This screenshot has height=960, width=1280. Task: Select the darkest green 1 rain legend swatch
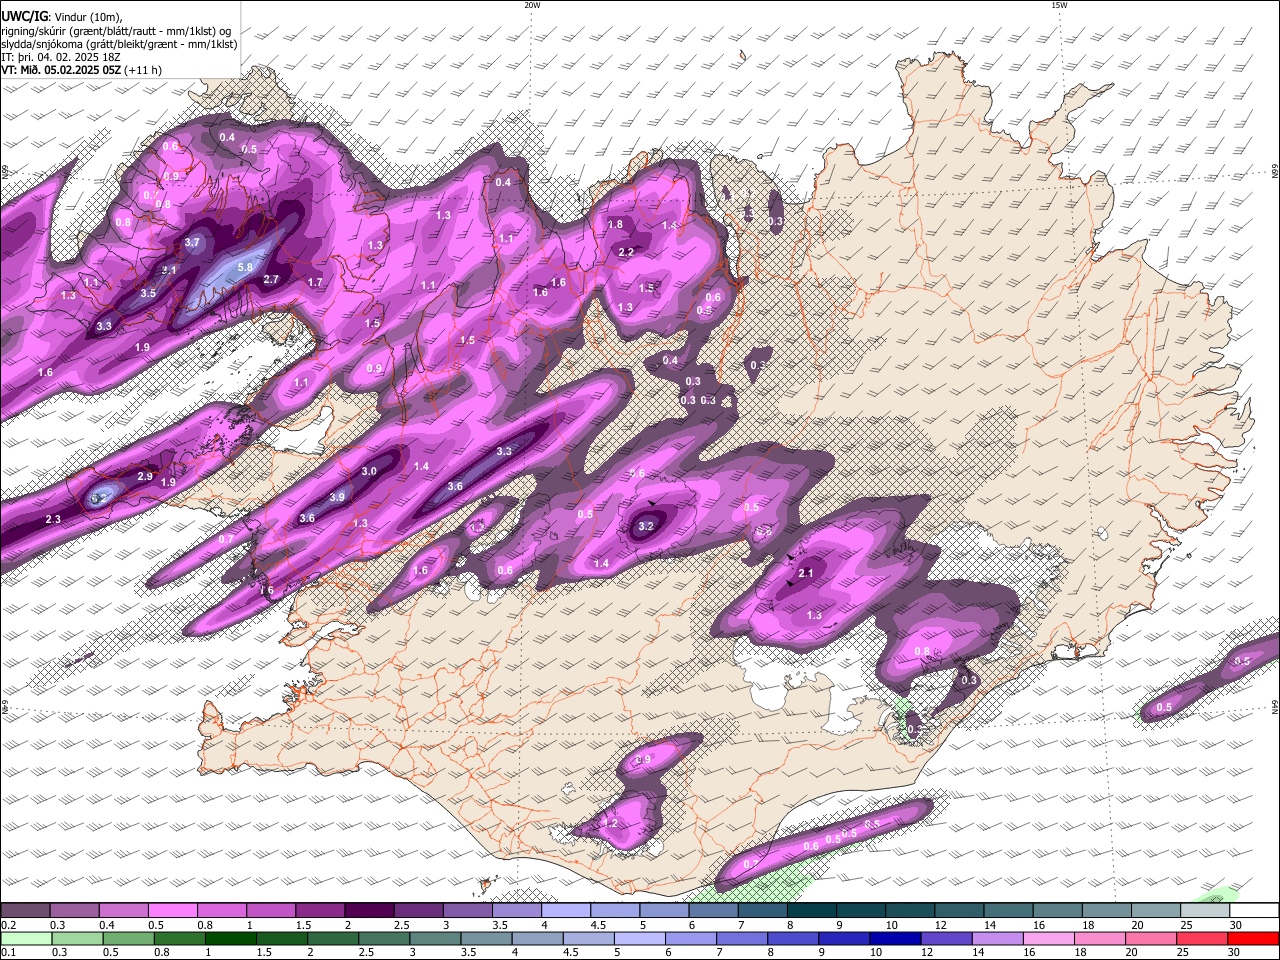click(x=230, y=938)
